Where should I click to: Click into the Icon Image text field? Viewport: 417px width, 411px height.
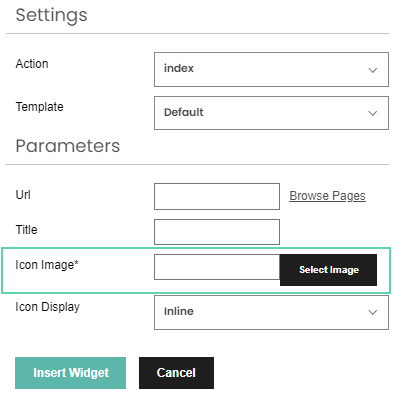click(217, 267)
